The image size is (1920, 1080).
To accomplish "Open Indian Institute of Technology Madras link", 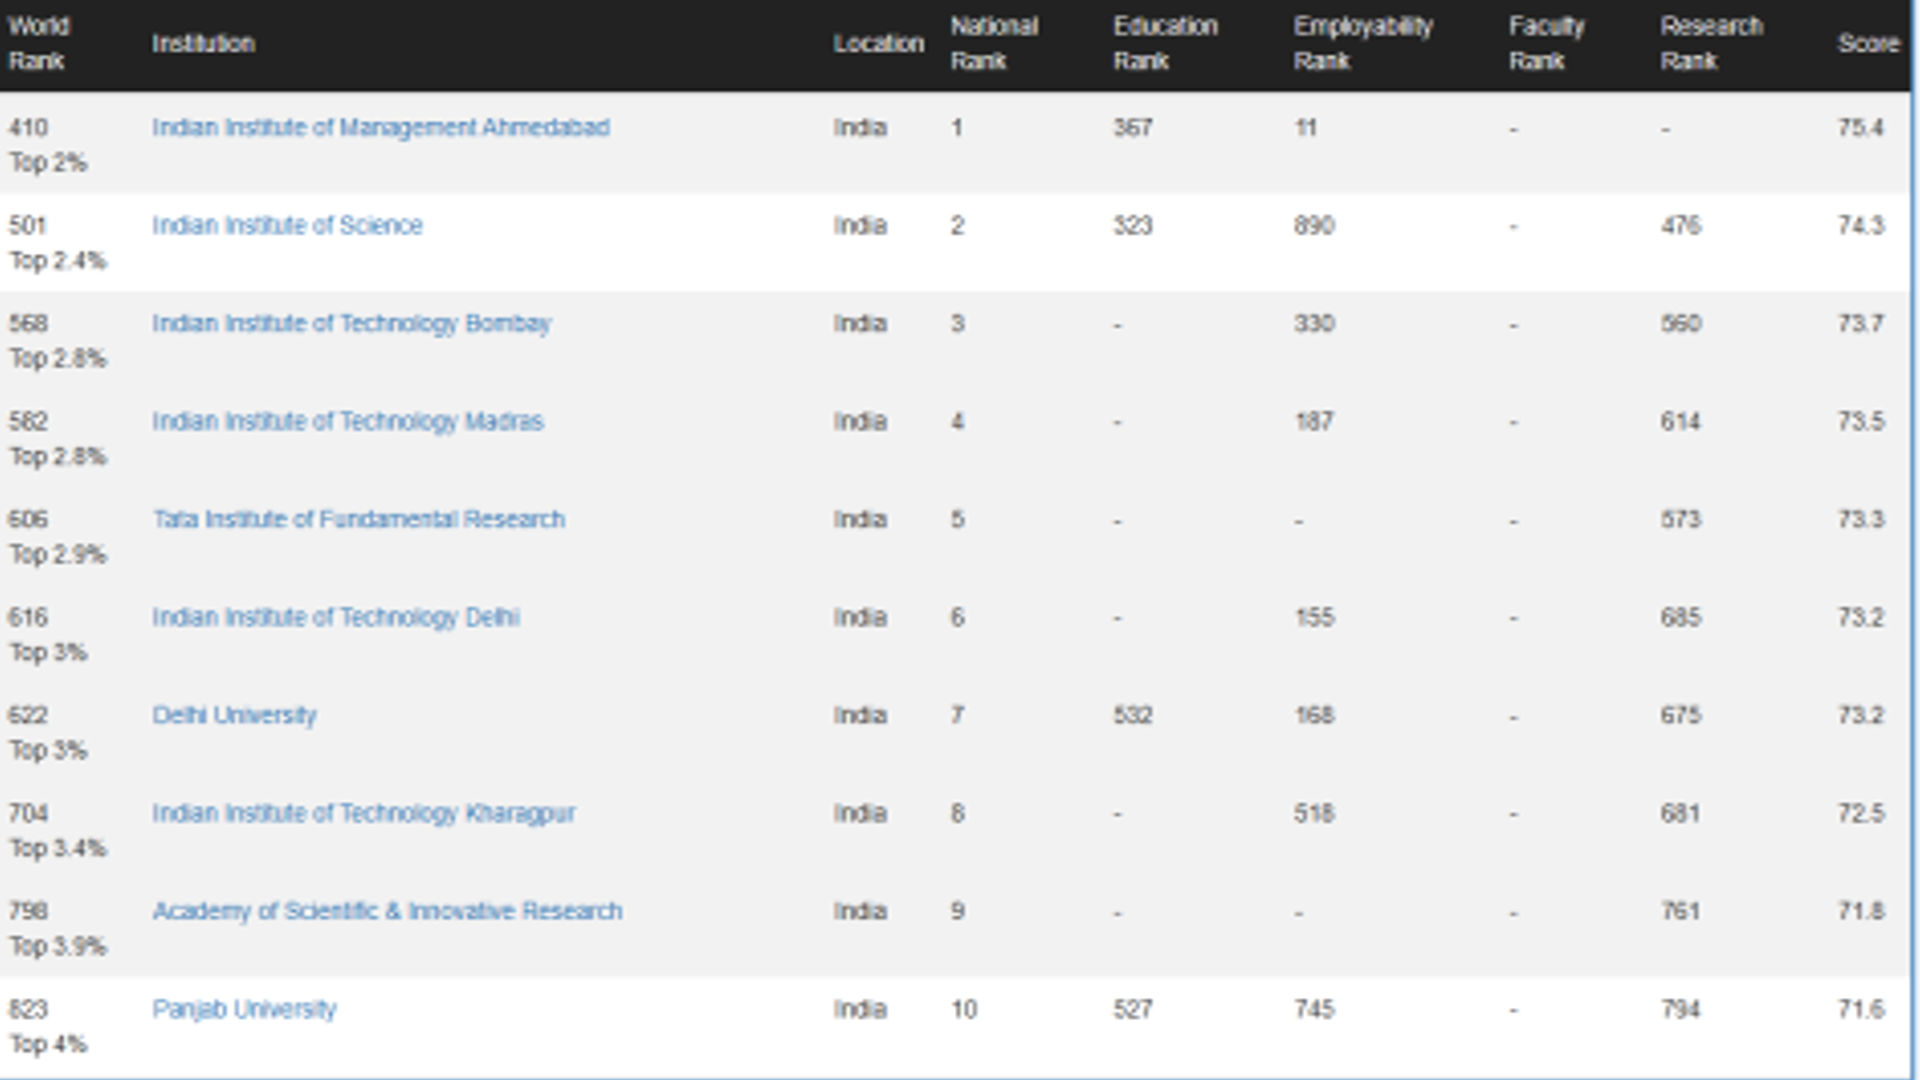I will (348, 422).
